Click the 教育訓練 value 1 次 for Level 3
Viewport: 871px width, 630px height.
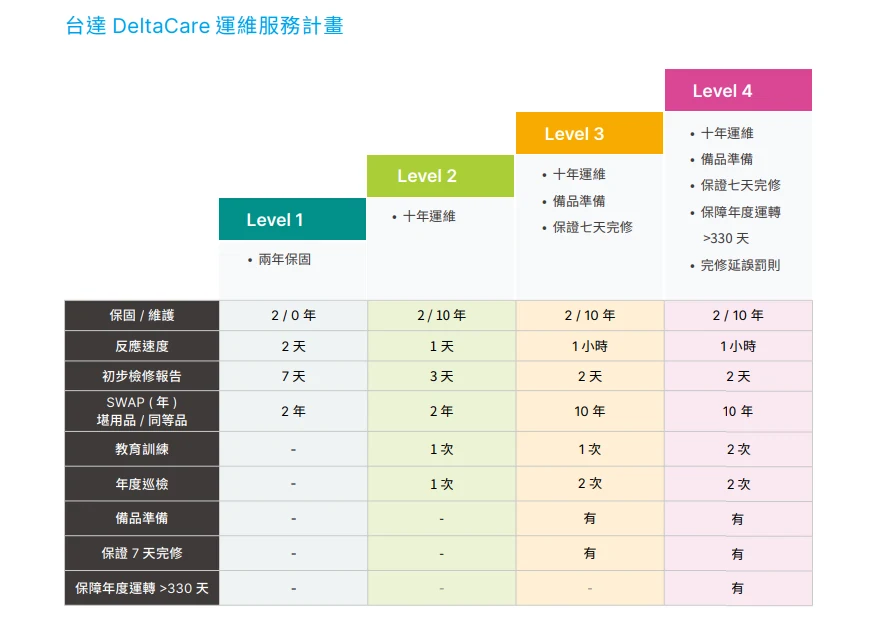click(x=590, y=449)
